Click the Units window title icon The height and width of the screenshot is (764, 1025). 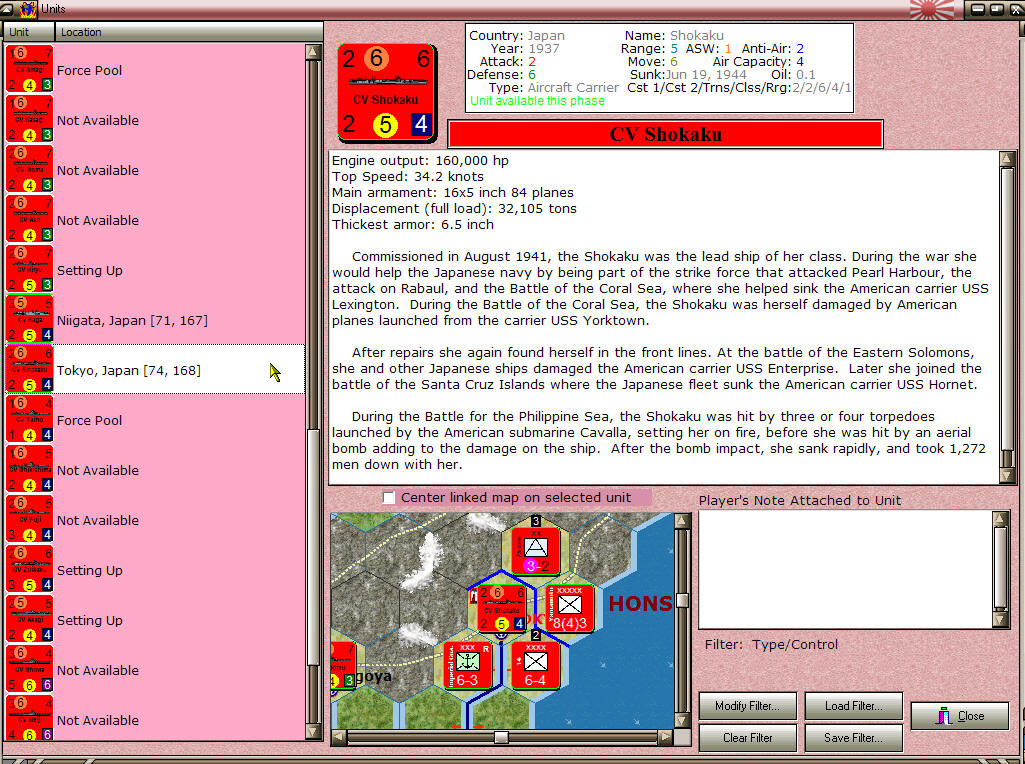point(28,9)
